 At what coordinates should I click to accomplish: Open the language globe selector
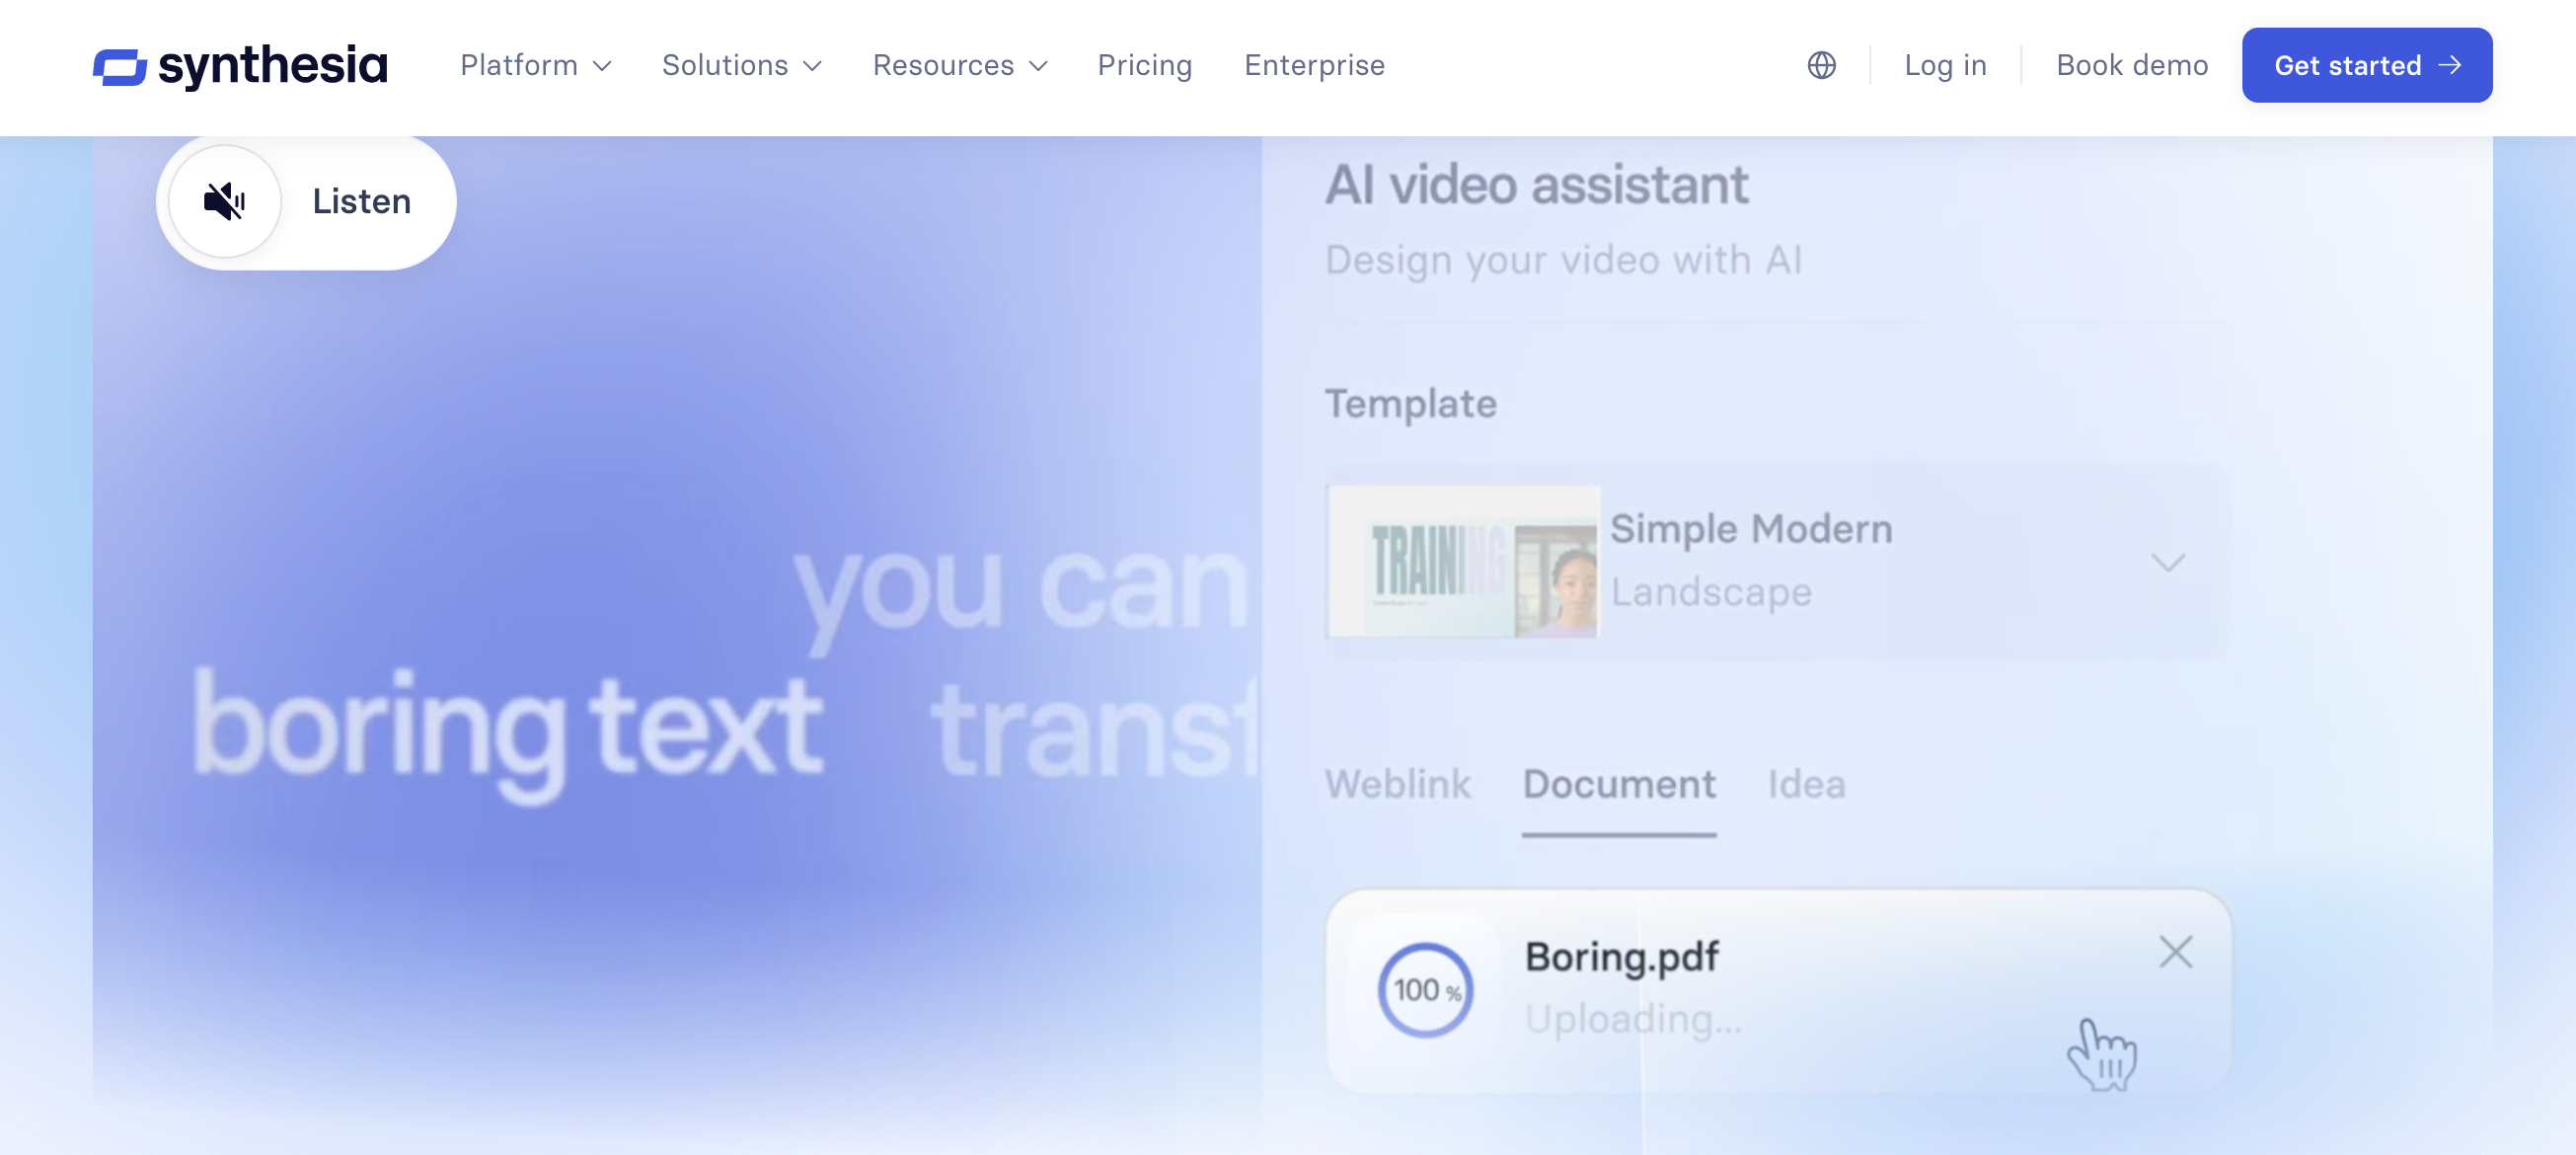coord(1821,66)
